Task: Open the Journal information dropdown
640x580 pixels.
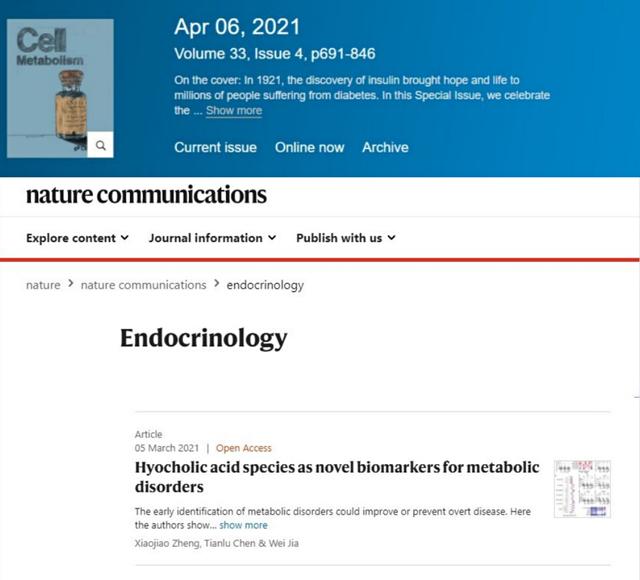Action: click(213, 238)
